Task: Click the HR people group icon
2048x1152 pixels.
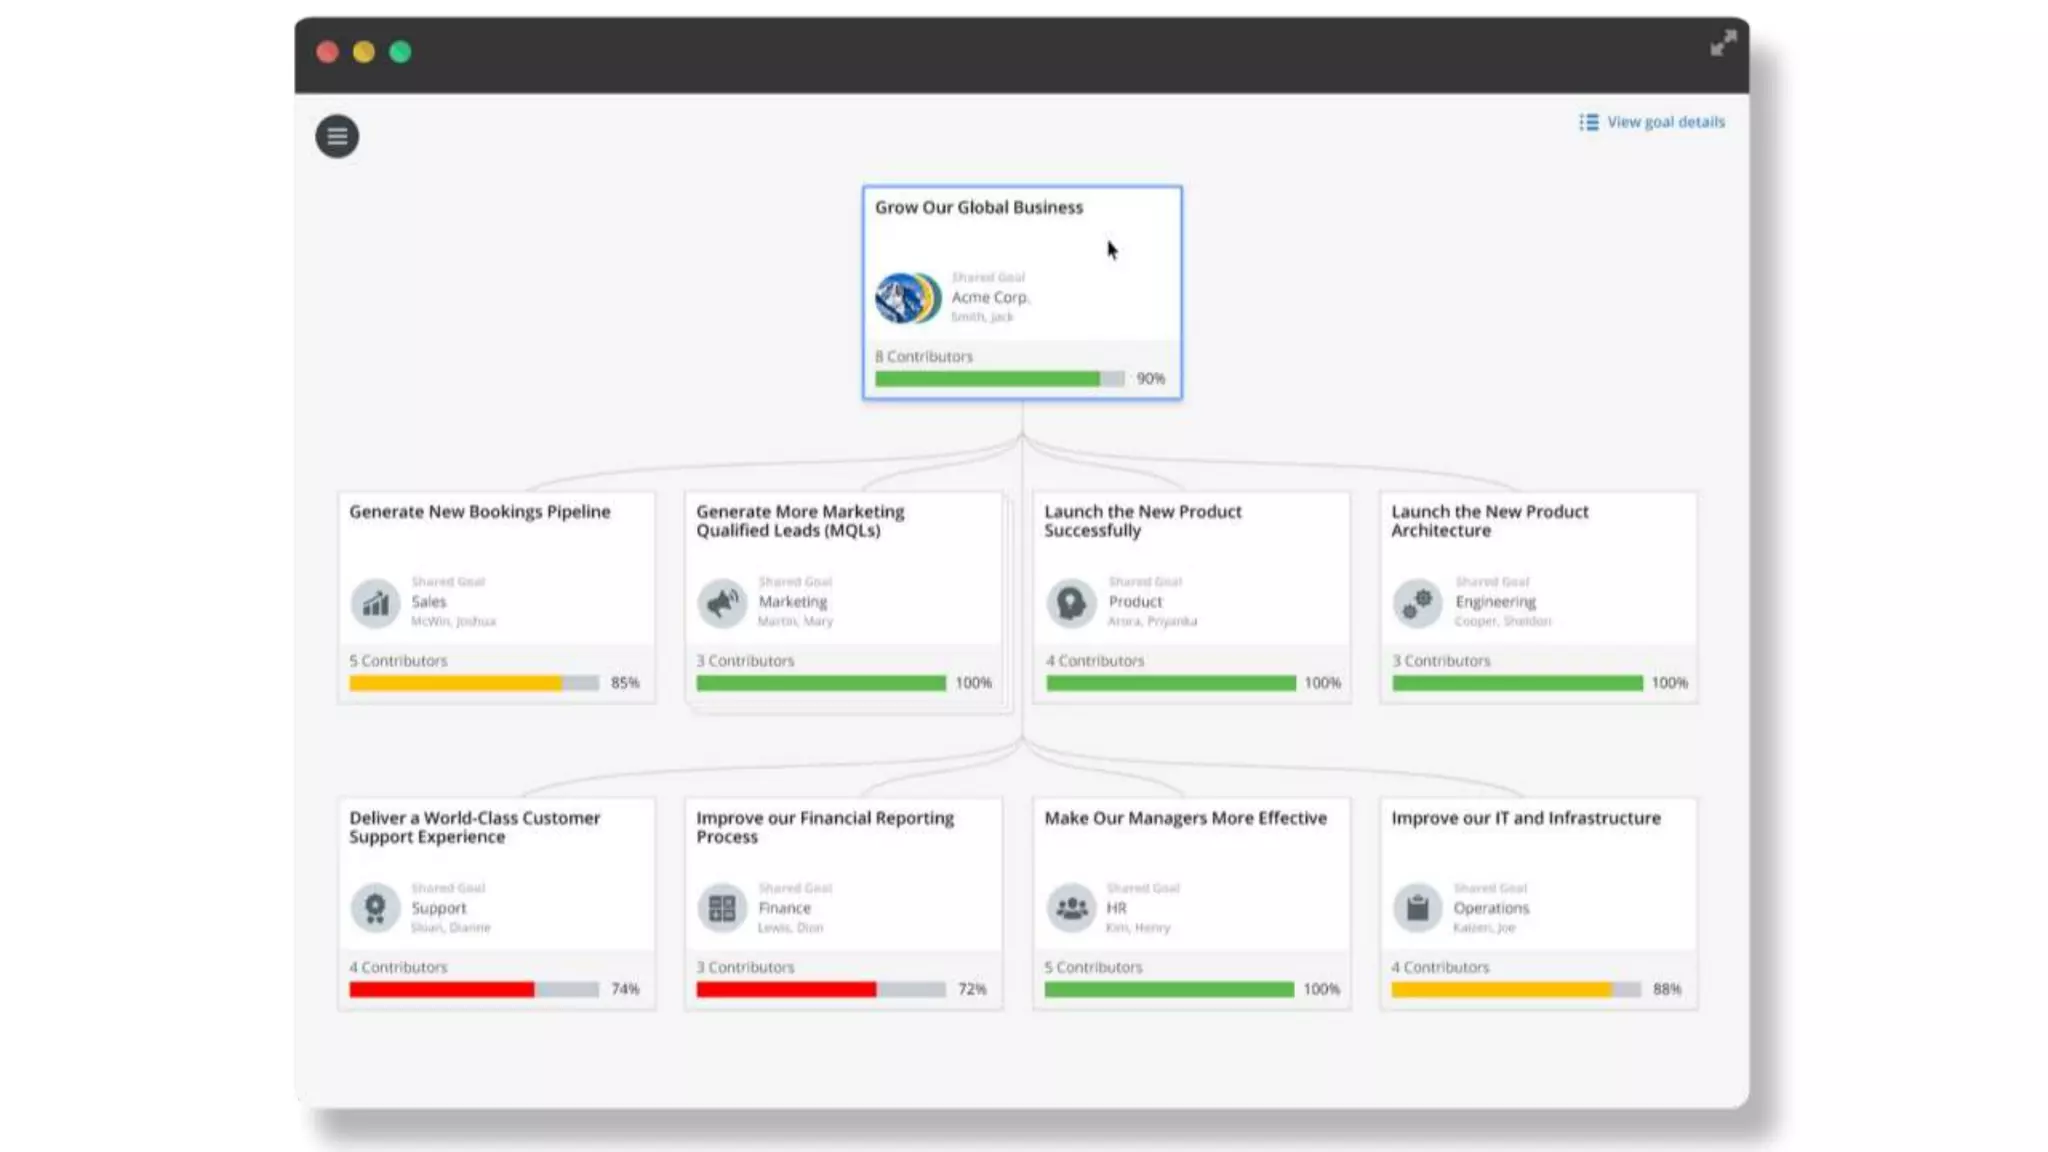Action: point(1071,908)
